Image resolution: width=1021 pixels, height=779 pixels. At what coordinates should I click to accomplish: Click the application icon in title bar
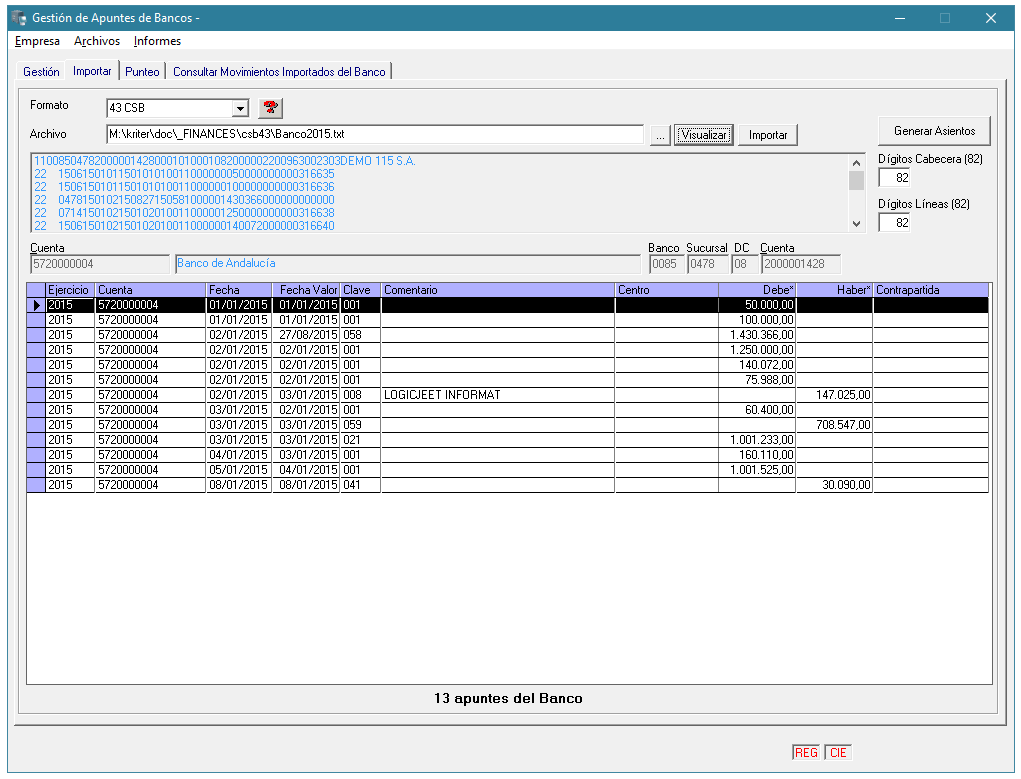tap(18, 18)
